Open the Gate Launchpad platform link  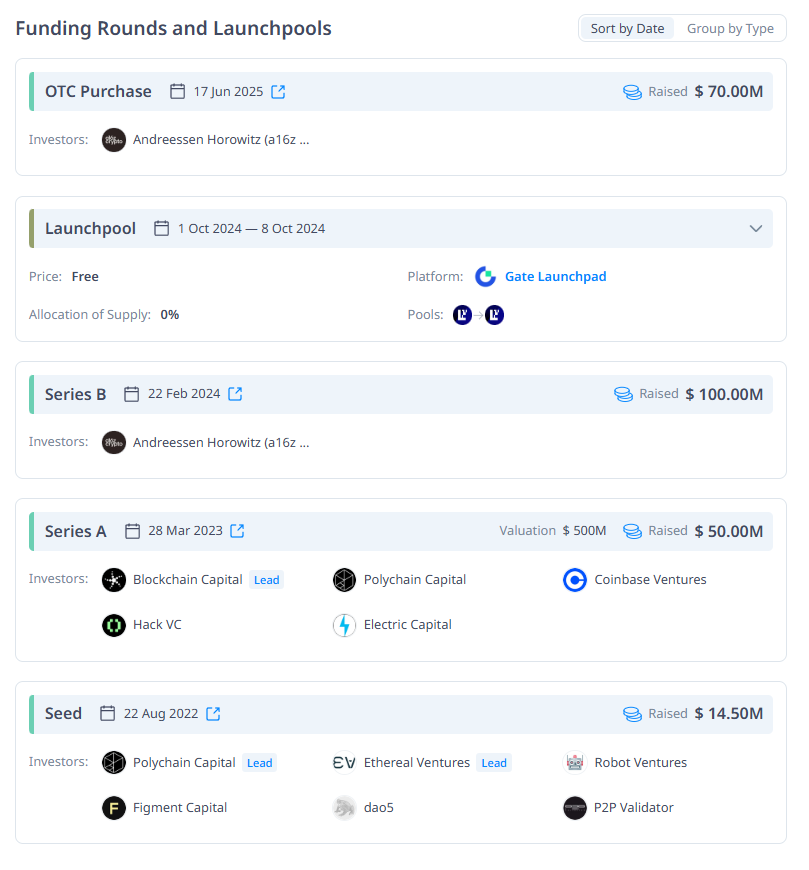(x=555, y=277)
